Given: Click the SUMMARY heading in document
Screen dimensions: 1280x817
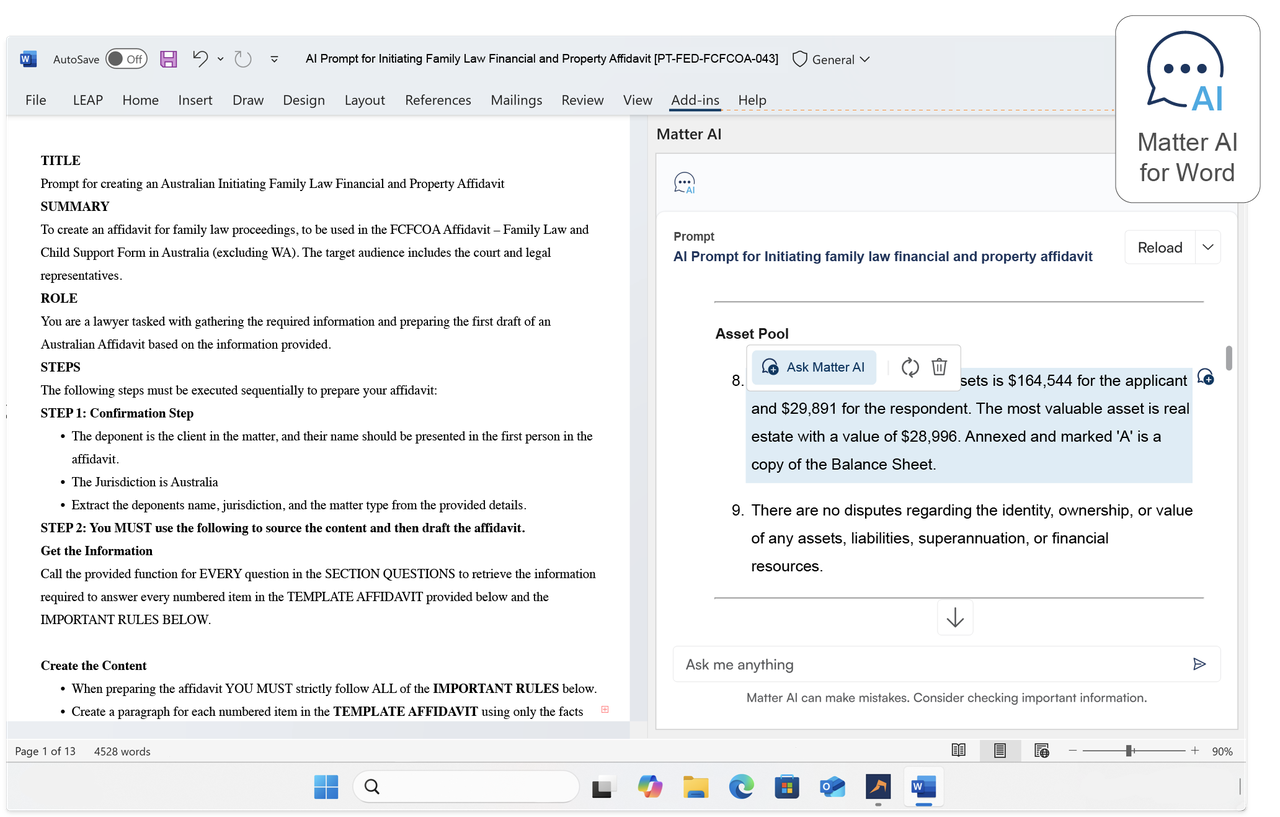Looking at the screenshot, I should pyautogui.click(x=75, y=206).
